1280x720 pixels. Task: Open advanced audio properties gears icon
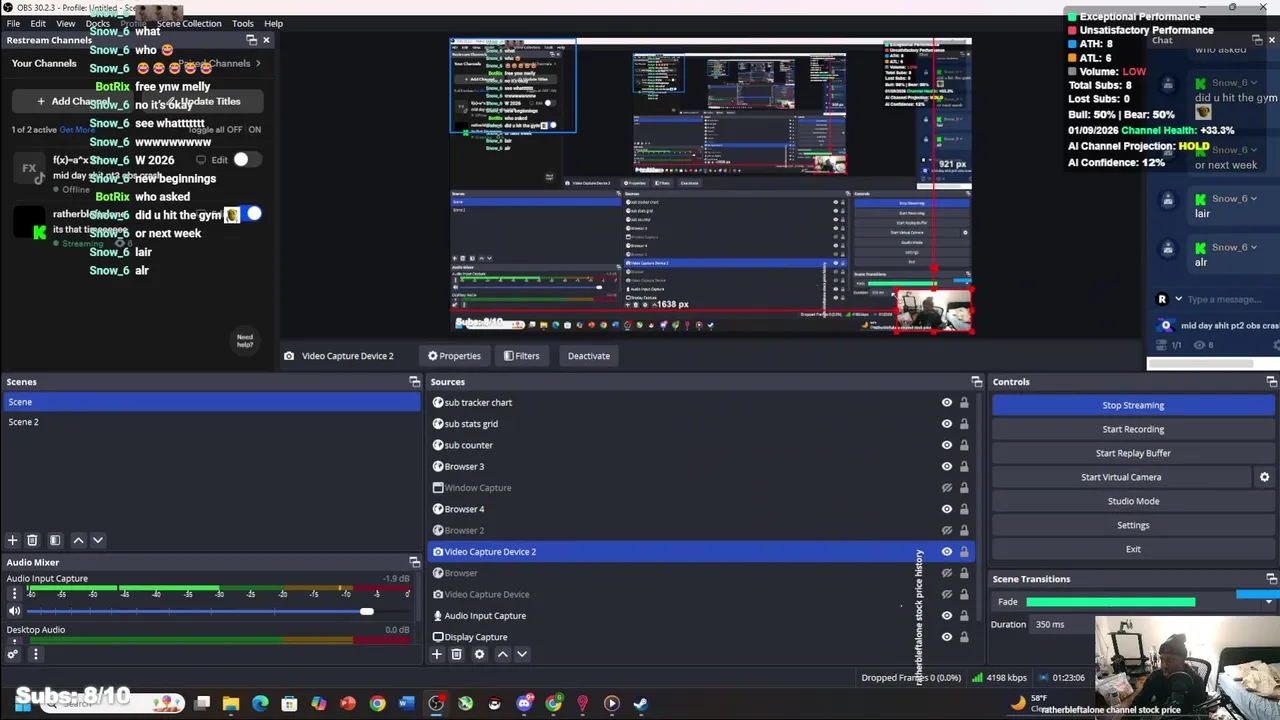13,655
